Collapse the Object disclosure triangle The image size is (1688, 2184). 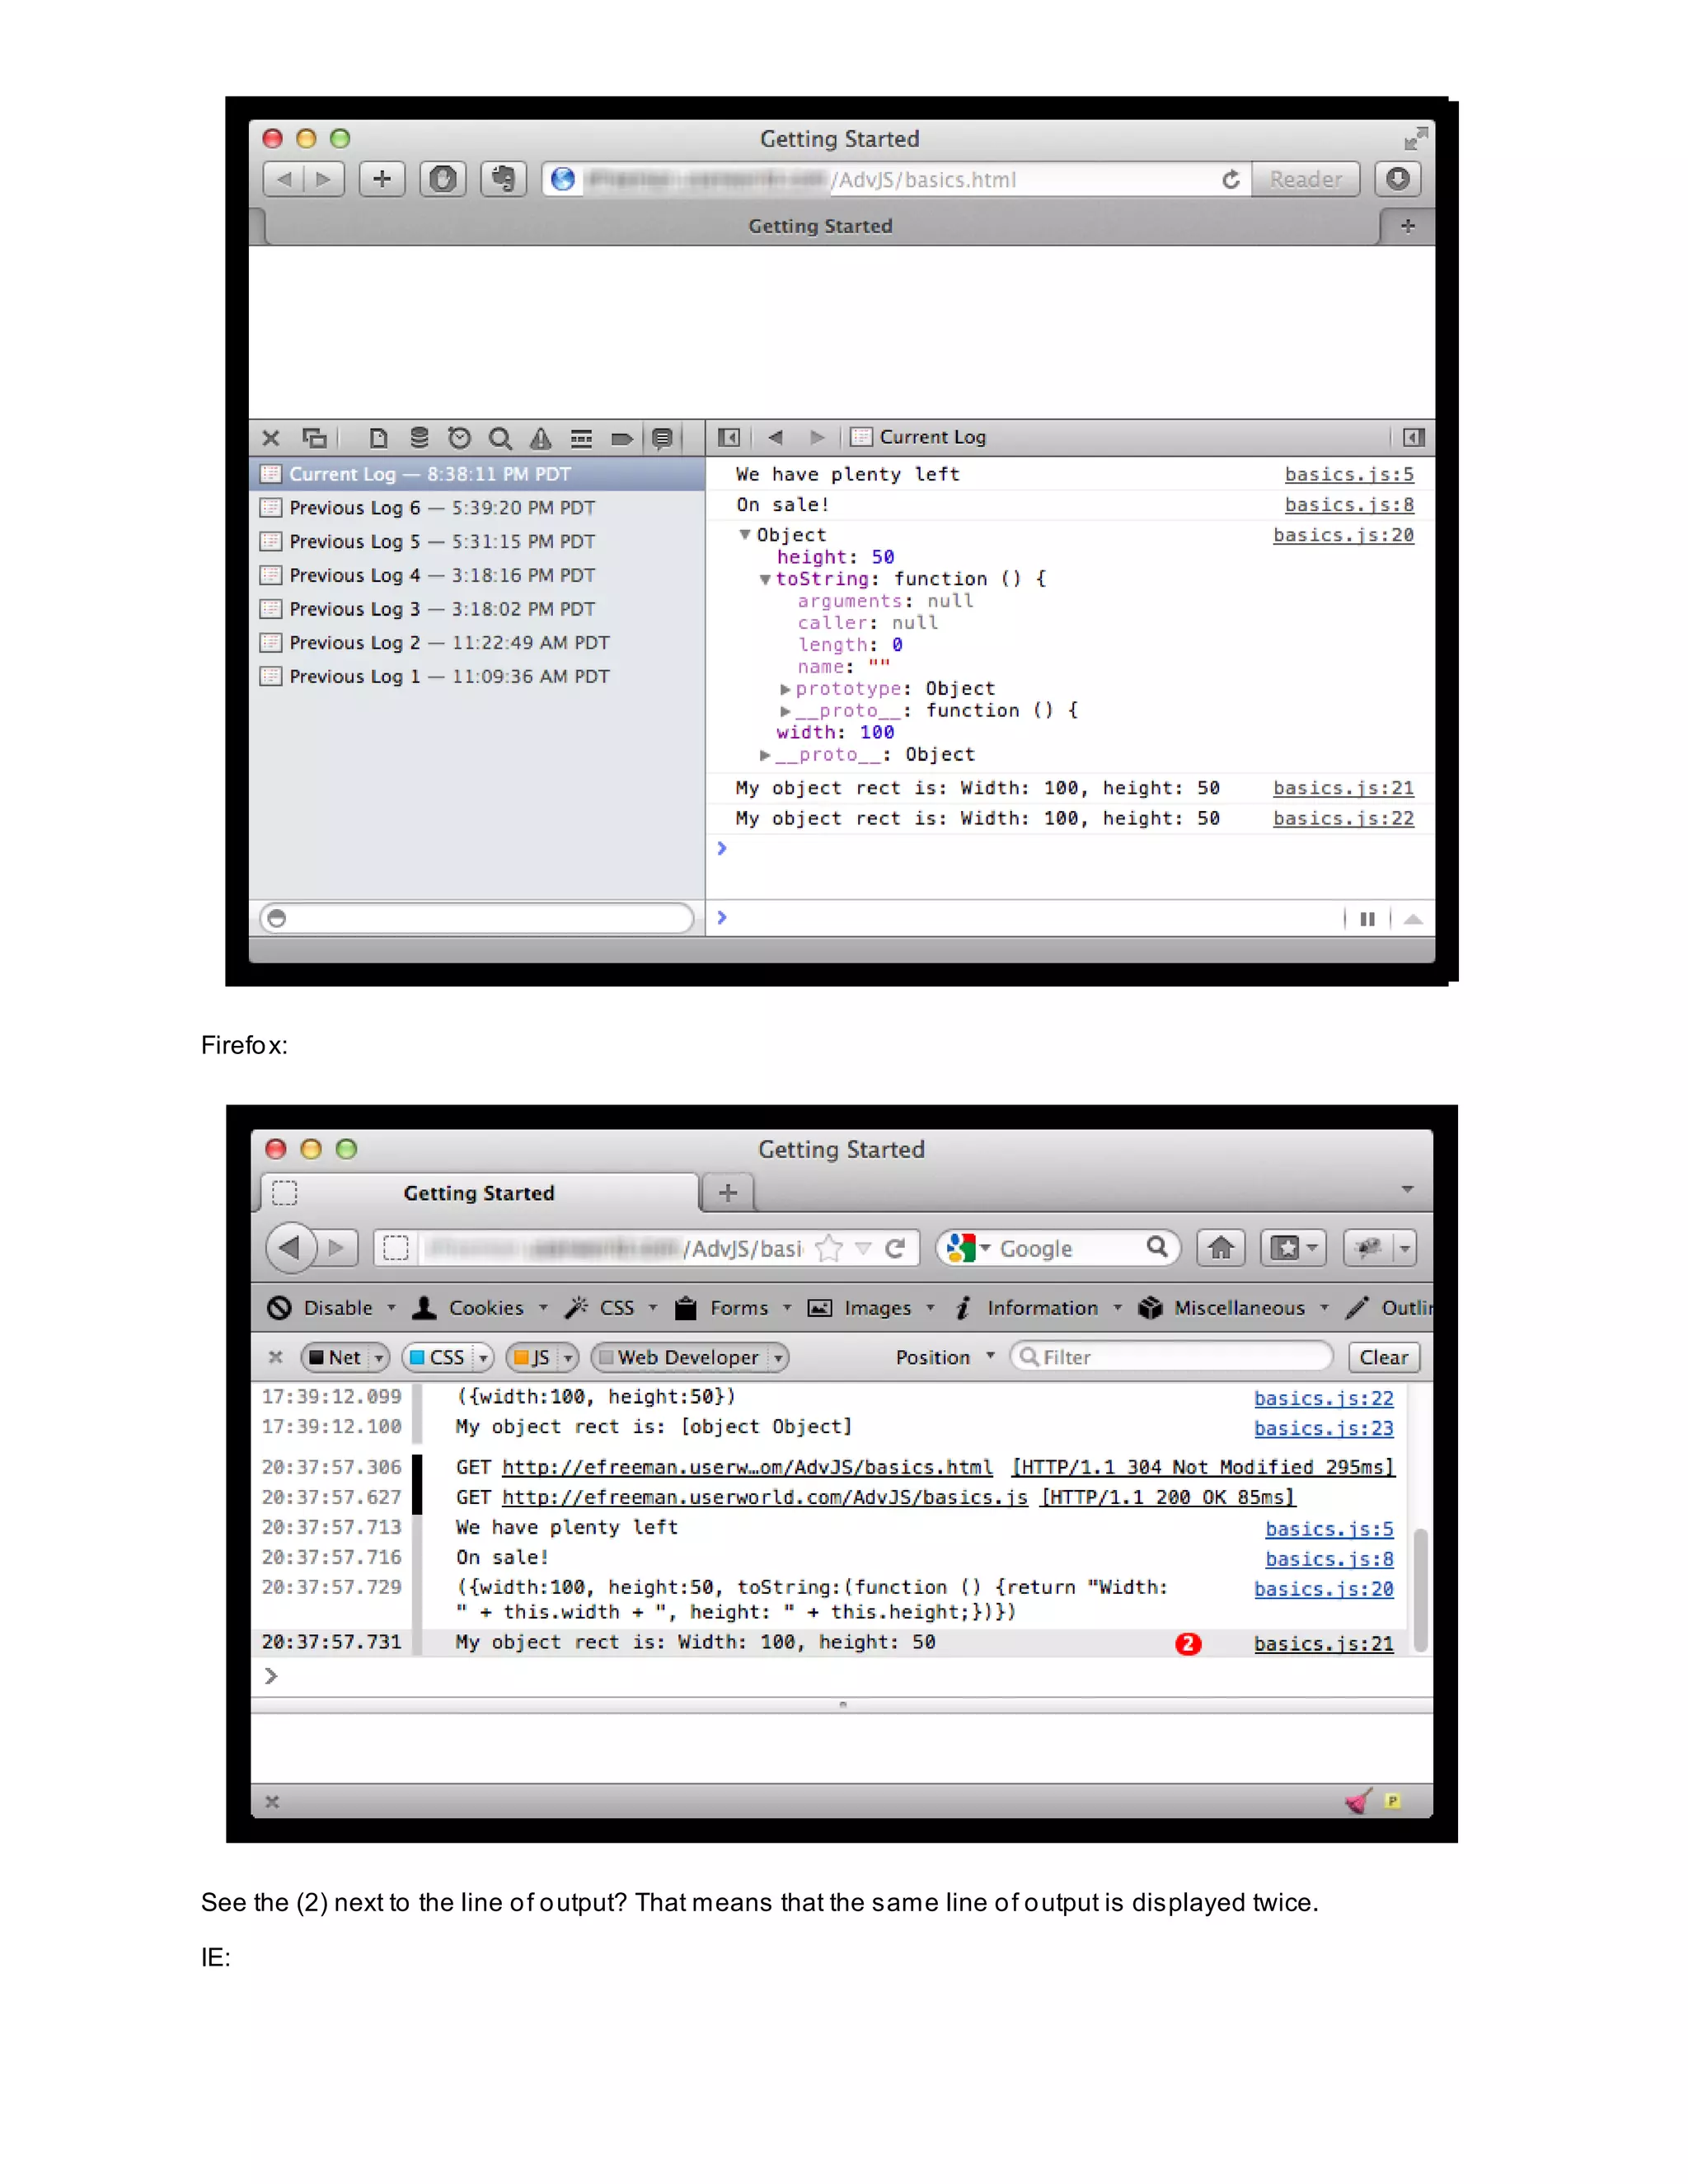click(x=745, y=535)
